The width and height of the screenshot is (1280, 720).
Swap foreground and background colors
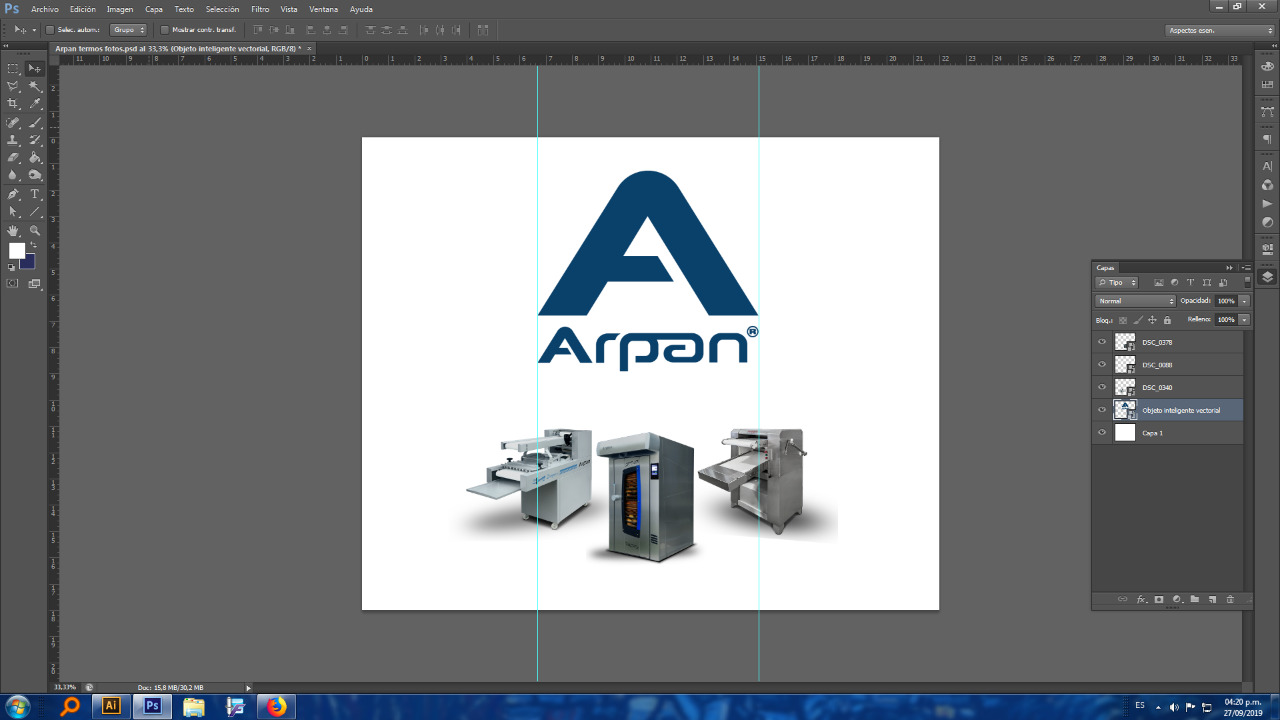(33, 245)
